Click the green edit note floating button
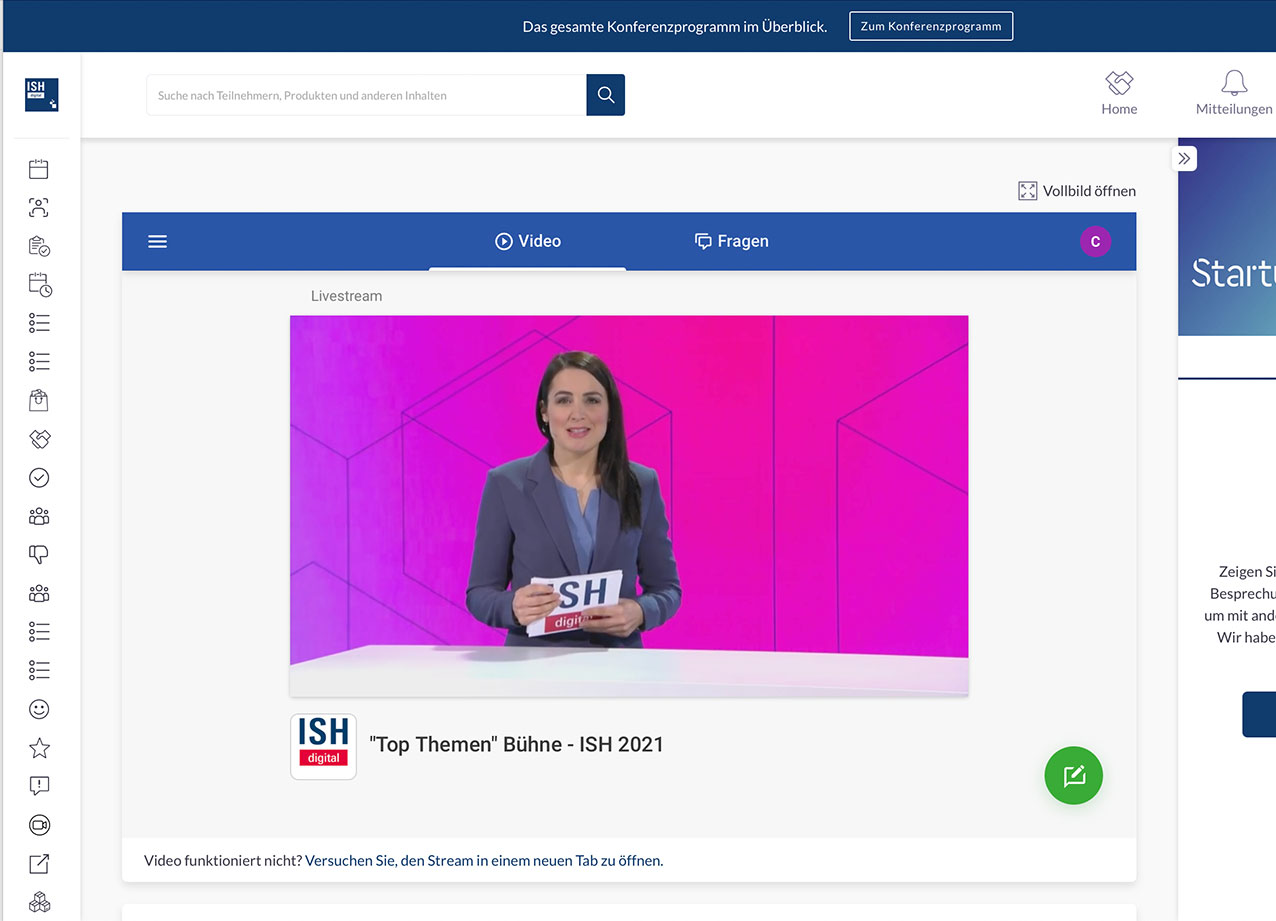 [1073, 776]
